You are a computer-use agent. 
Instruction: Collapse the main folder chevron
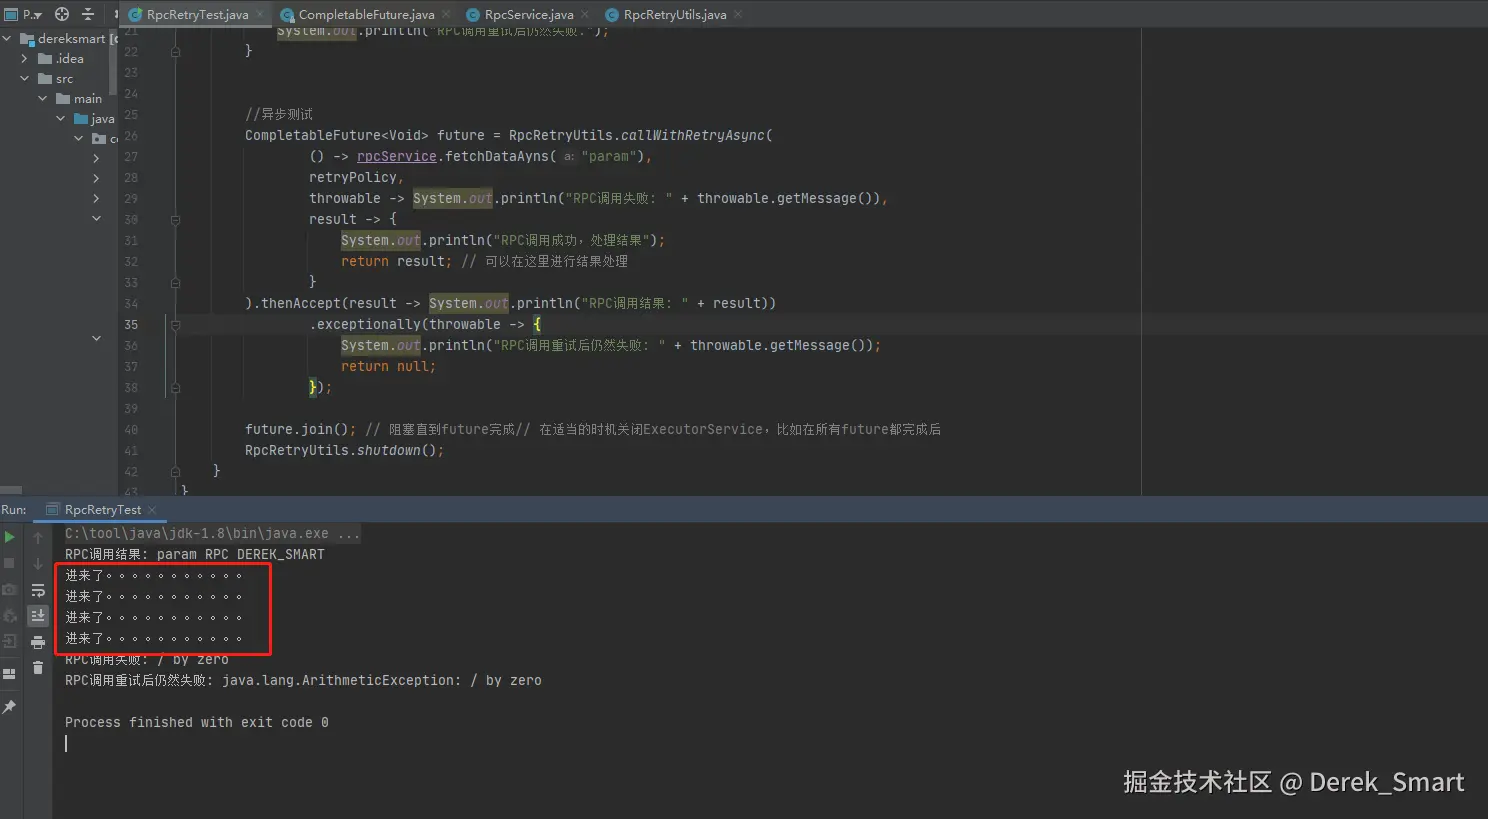point(43,99)
